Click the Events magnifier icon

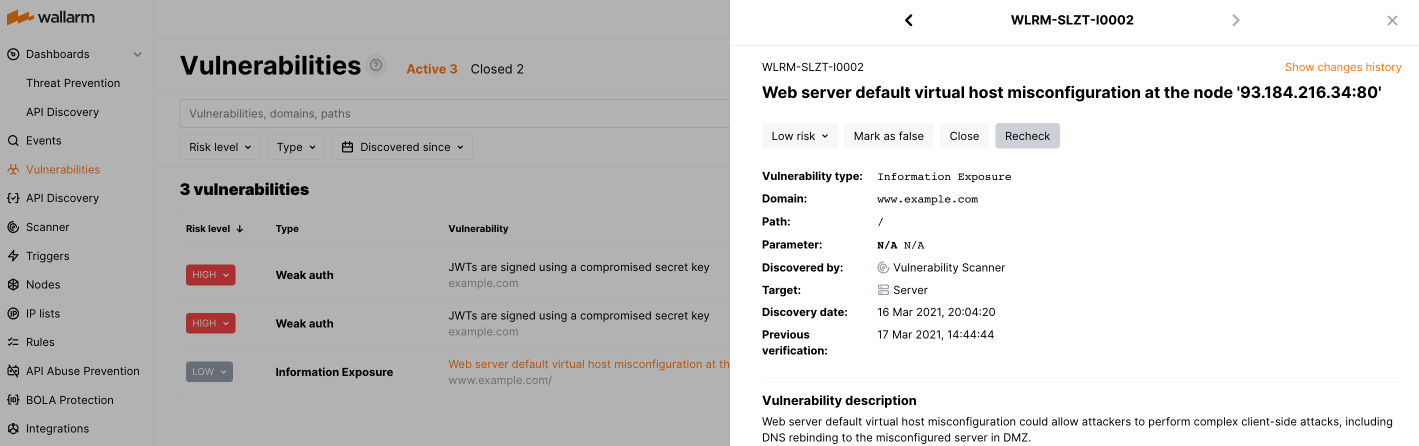[x=13, y=141]
